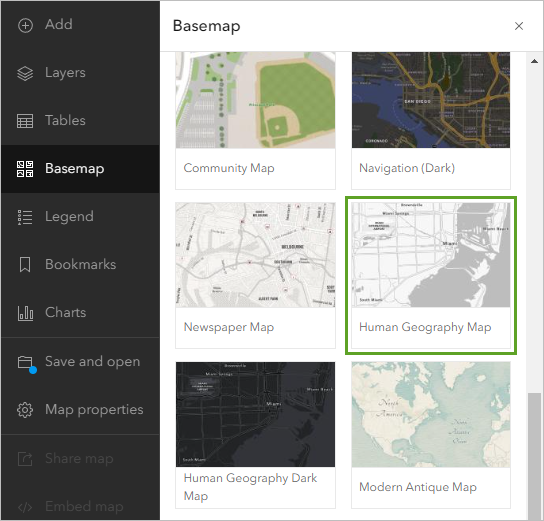Image resolution: width=544 pixels, height=521 pixels.
Task: Click the Save and open folder icon
Action: pyautogui.click(x=26, y=364)
